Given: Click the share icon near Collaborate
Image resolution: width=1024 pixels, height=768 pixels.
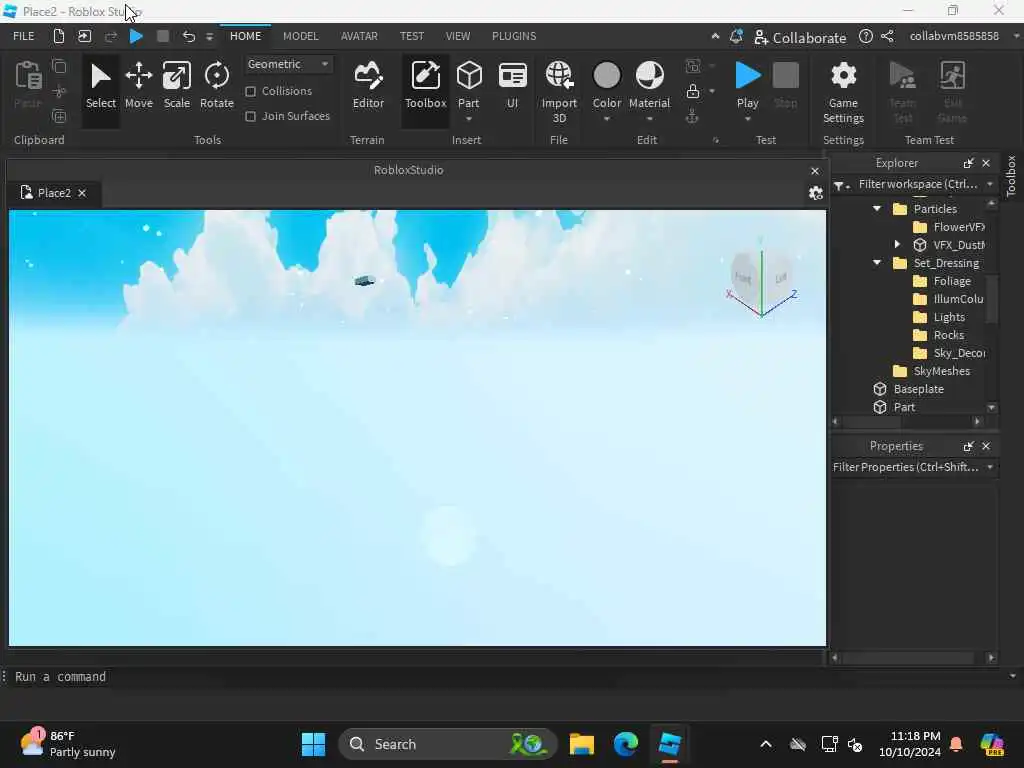Looking at the screenshot, I should click(x=887, y=37).
